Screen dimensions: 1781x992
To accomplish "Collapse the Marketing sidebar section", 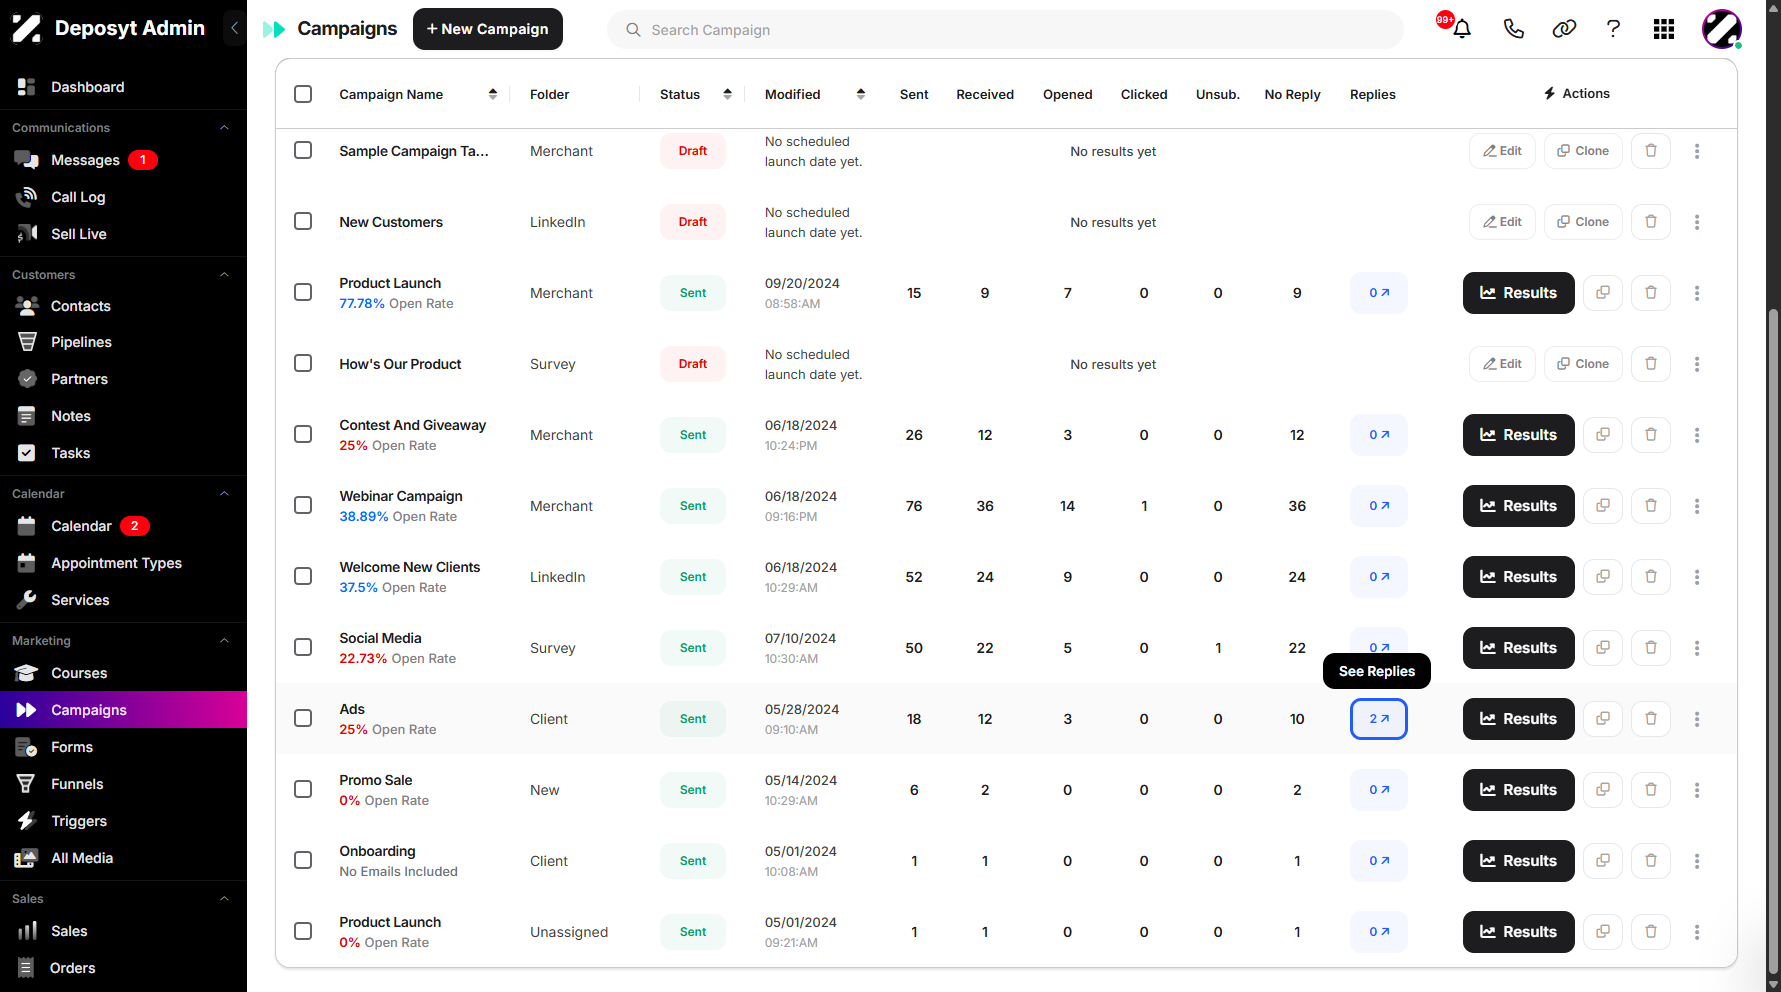I will click(x=224, y=641).
